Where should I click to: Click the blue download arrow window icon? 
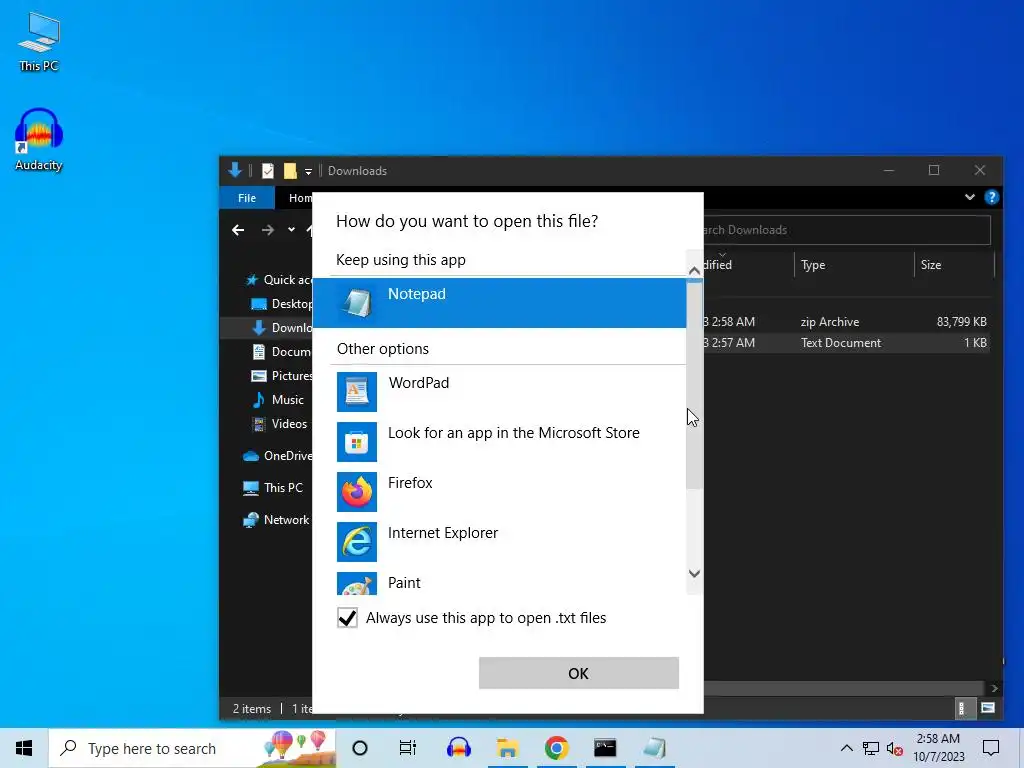tap(235, 170)
